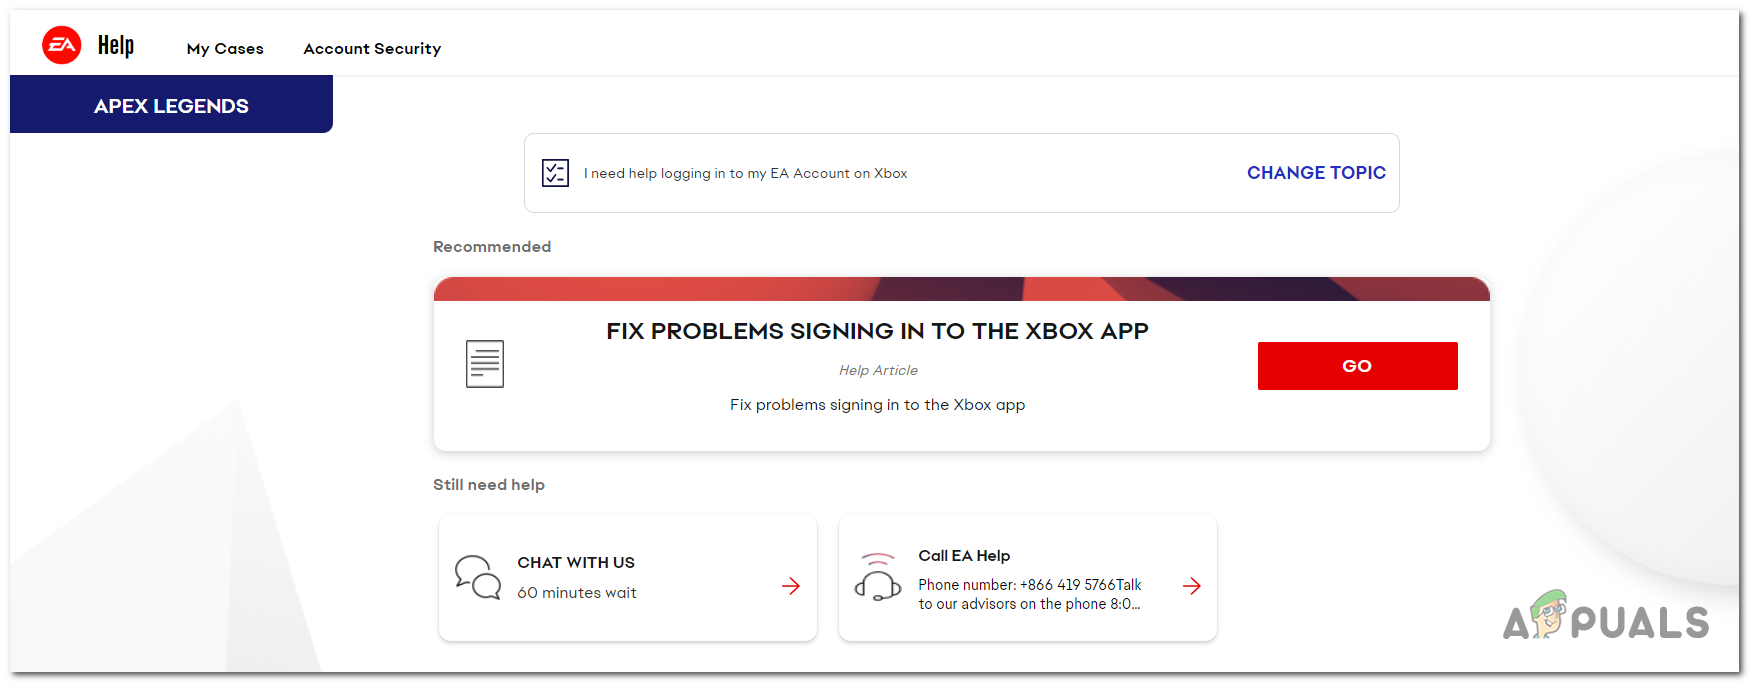The width and height of the screenshot is (1750, 683).
Task: Click the Xbox login help topic text
Action: pyautogui.click(x=745, y=174)
